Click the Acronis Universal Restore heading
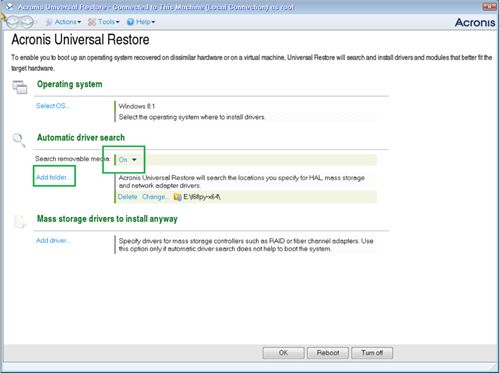The height and width of the screenshot is (373, 500). click(x=80, y=39)
